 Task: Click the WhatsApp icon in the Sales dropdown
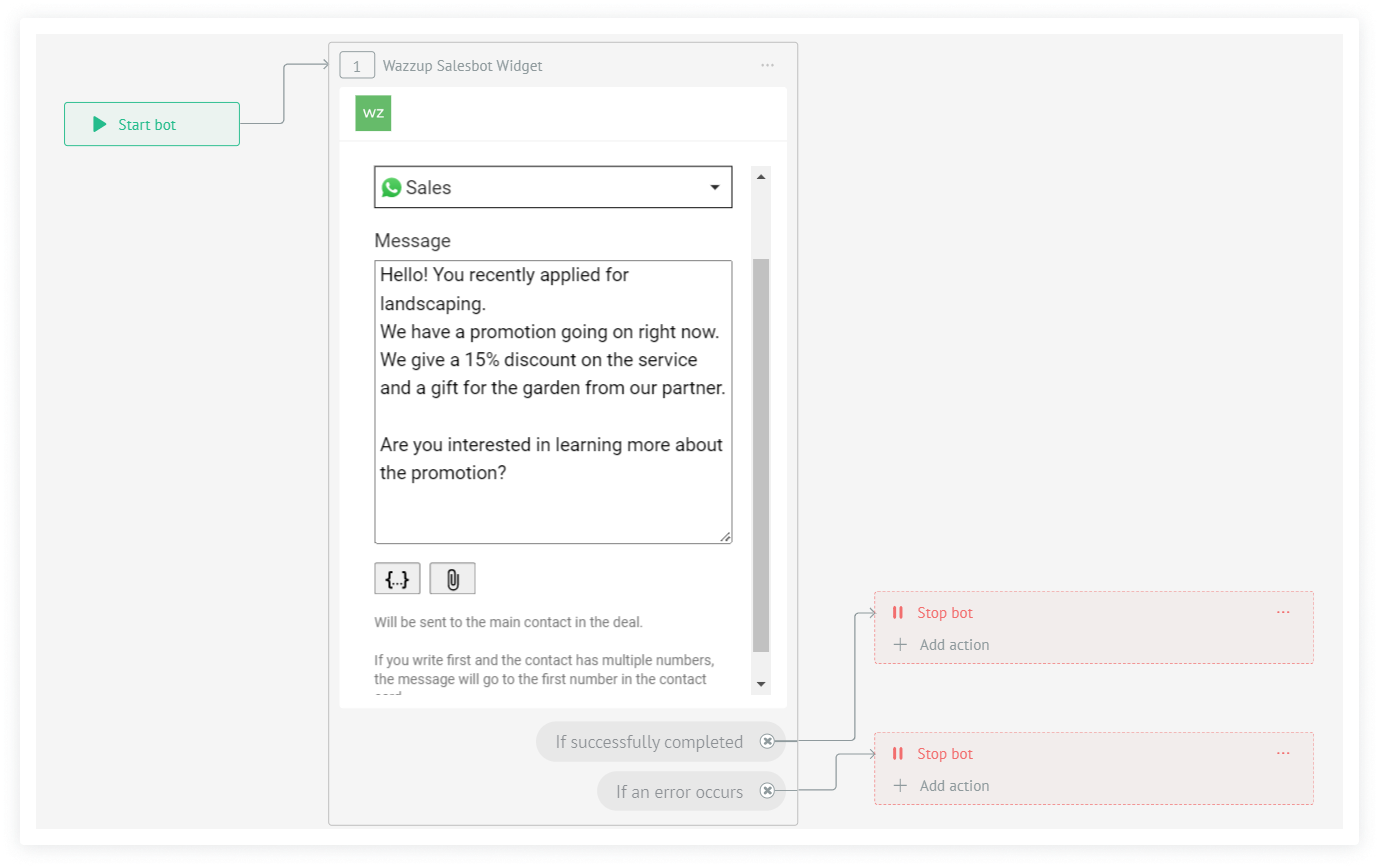point(392,187)
